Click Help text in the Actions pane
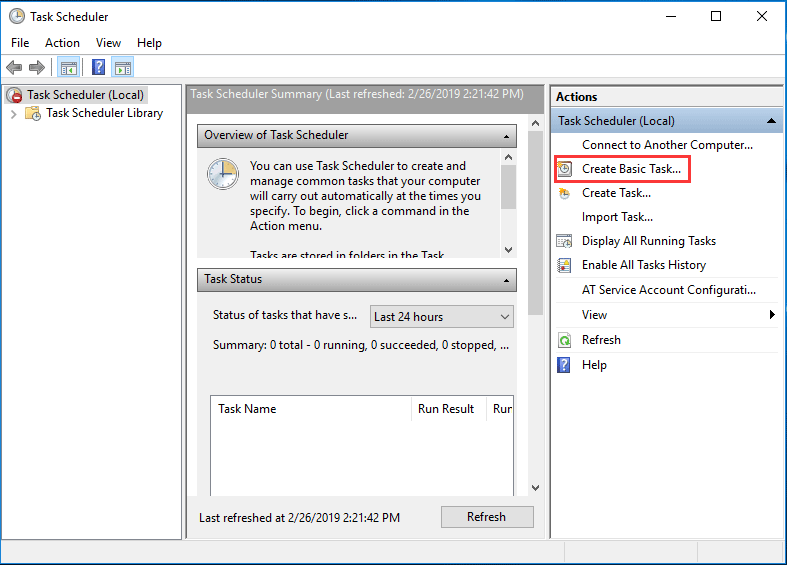Screen dimensions: 787x565 (594, 365)
